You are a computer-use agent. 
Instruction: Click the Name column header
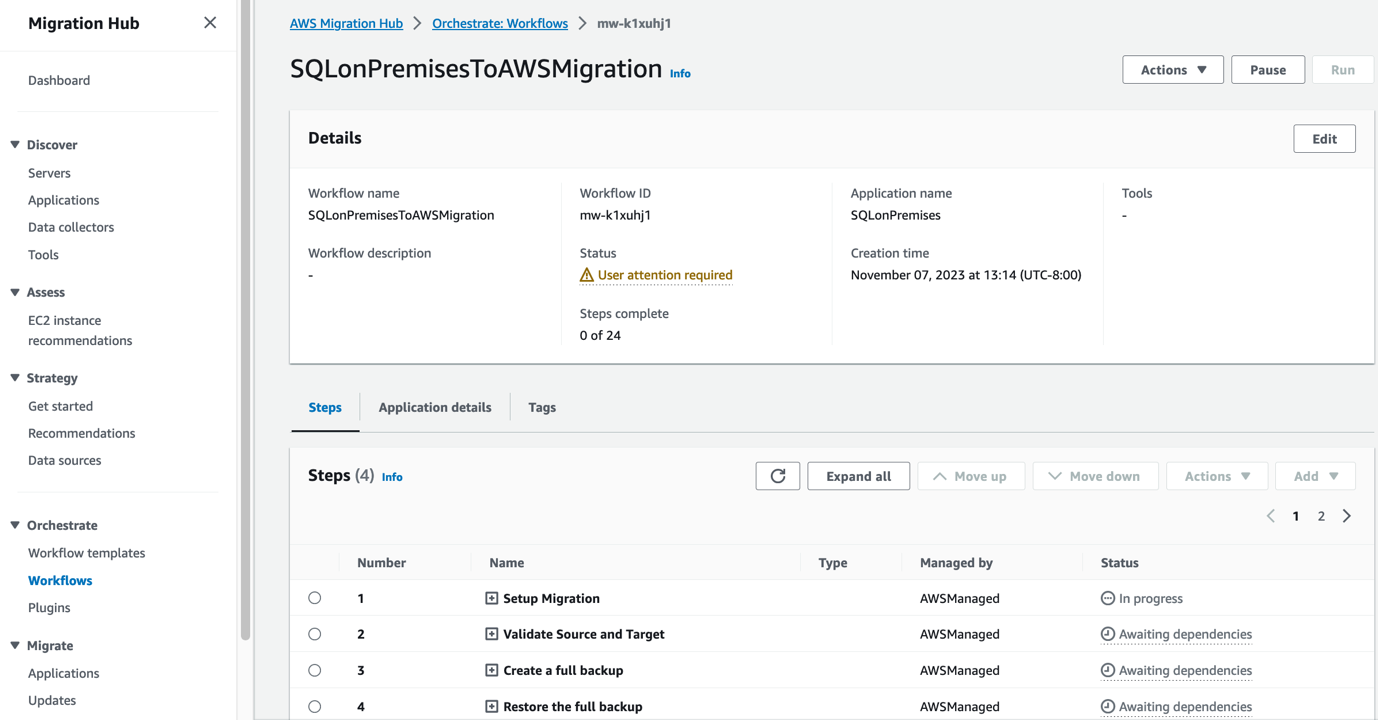click(507, 563)
